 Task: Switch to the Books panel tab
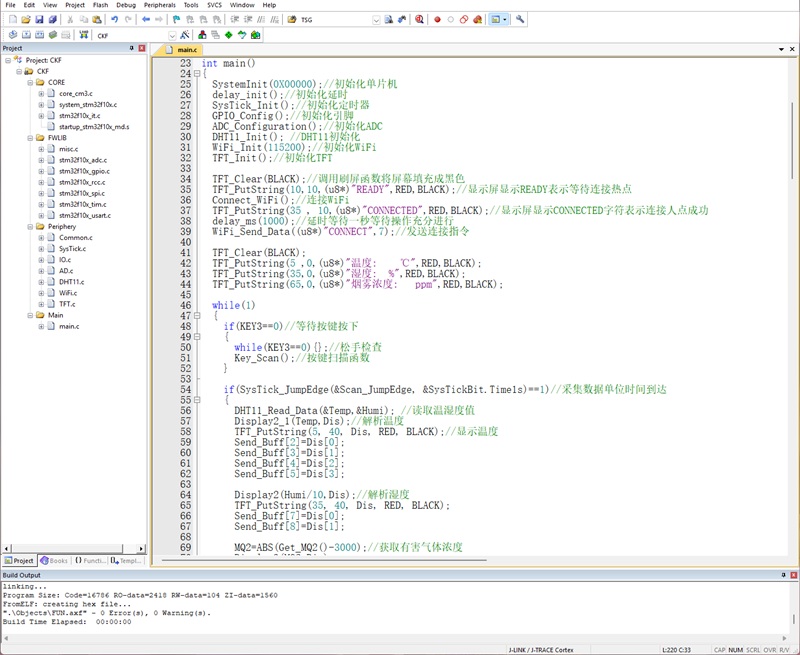54,560
